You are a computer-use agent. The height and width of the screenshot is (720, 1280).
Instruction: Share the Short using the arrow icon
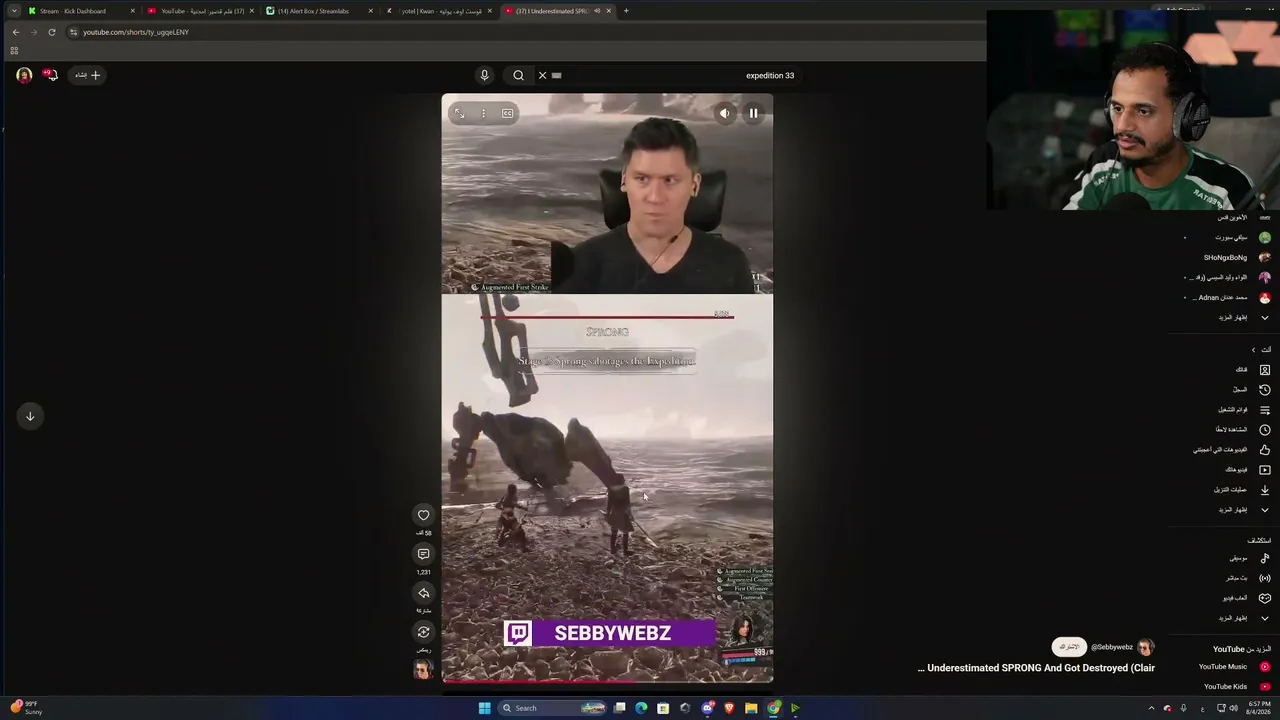tap(423, 593)
